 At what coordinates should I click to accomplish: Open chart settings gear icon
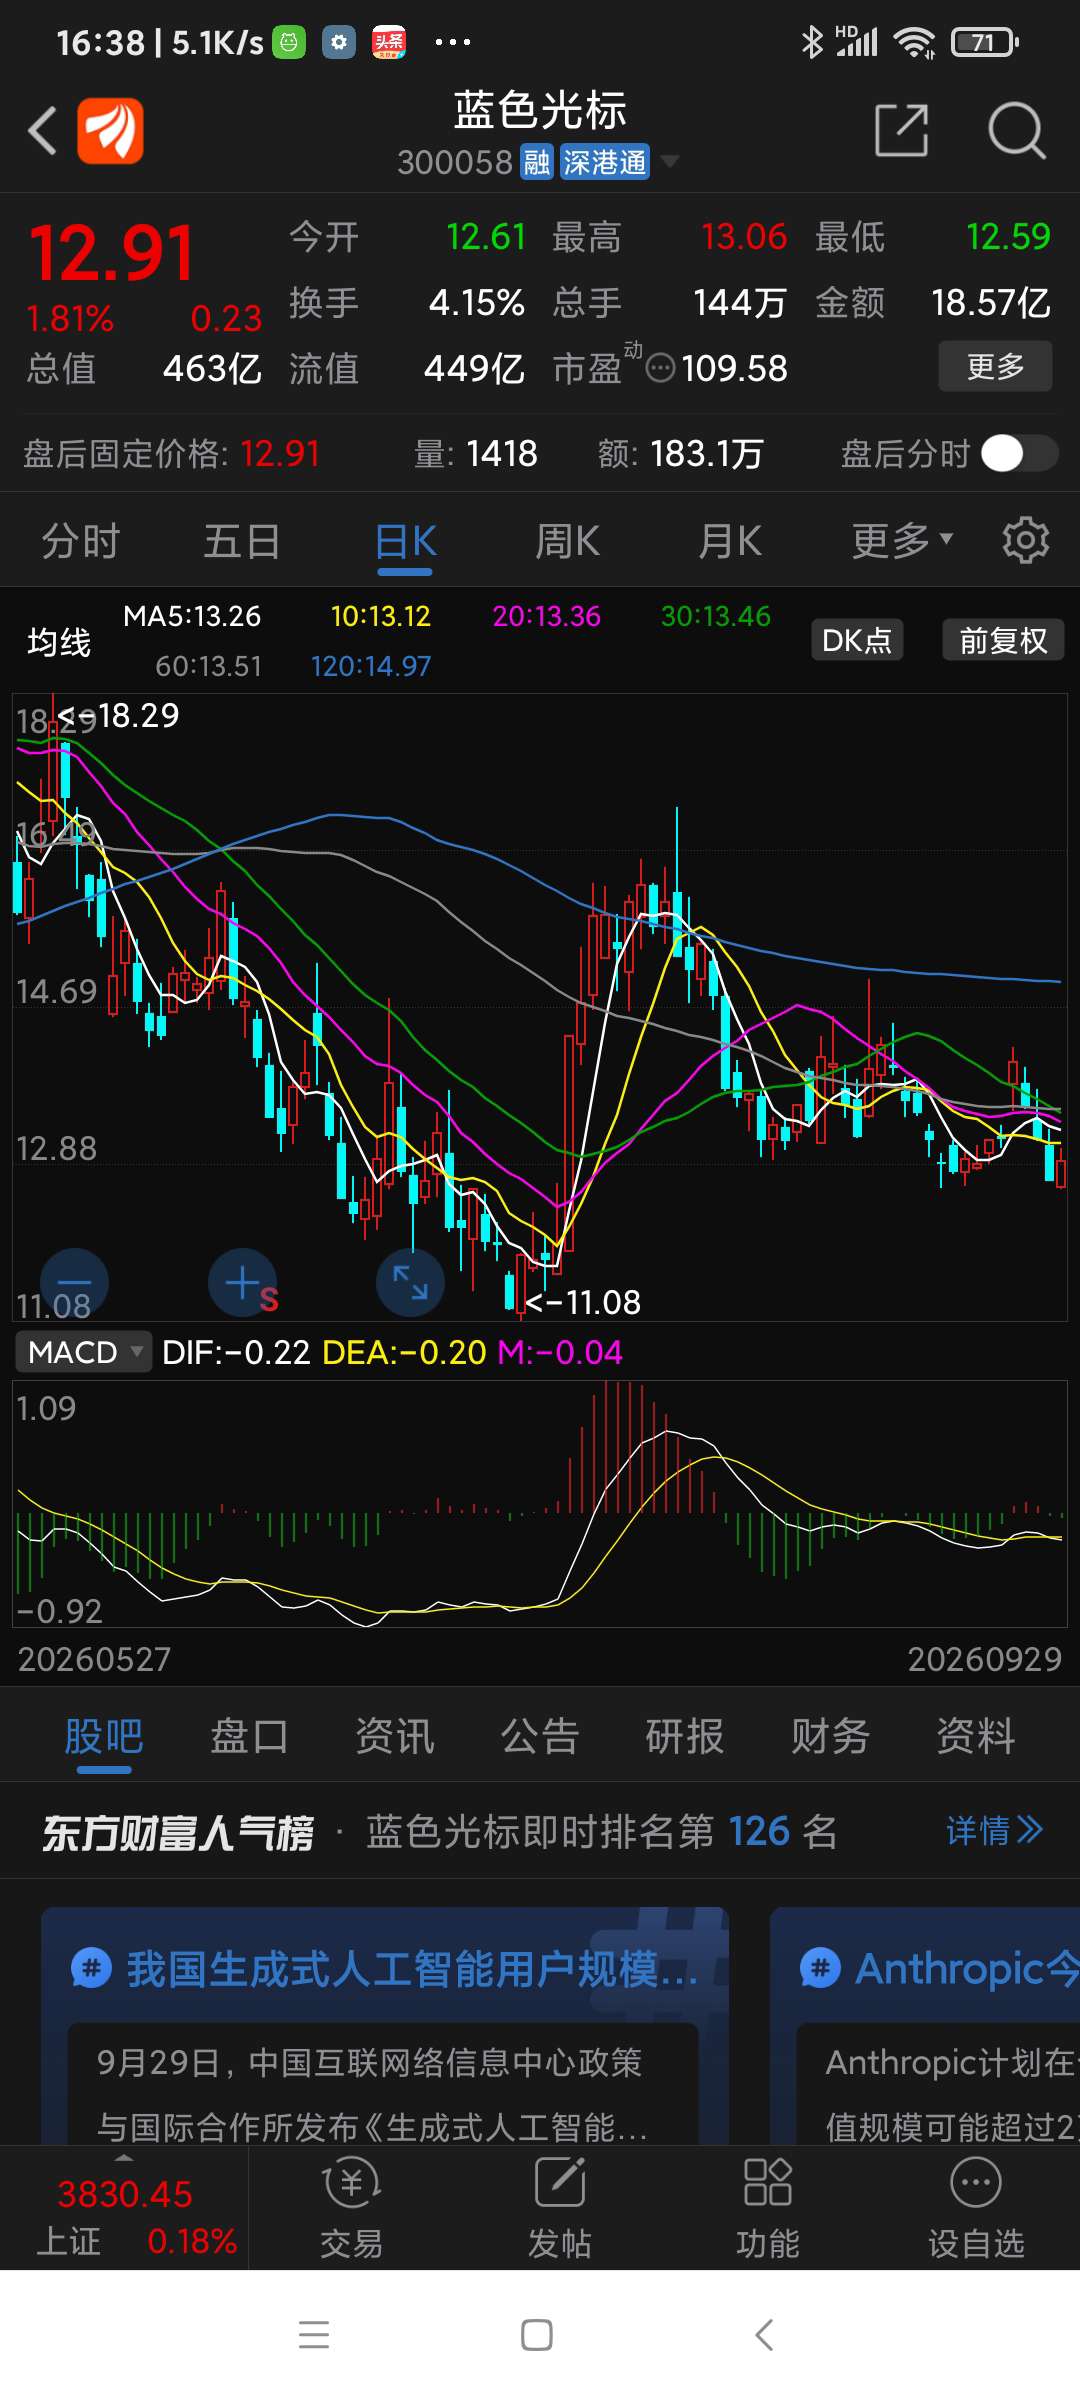(x=1025, y=541)
